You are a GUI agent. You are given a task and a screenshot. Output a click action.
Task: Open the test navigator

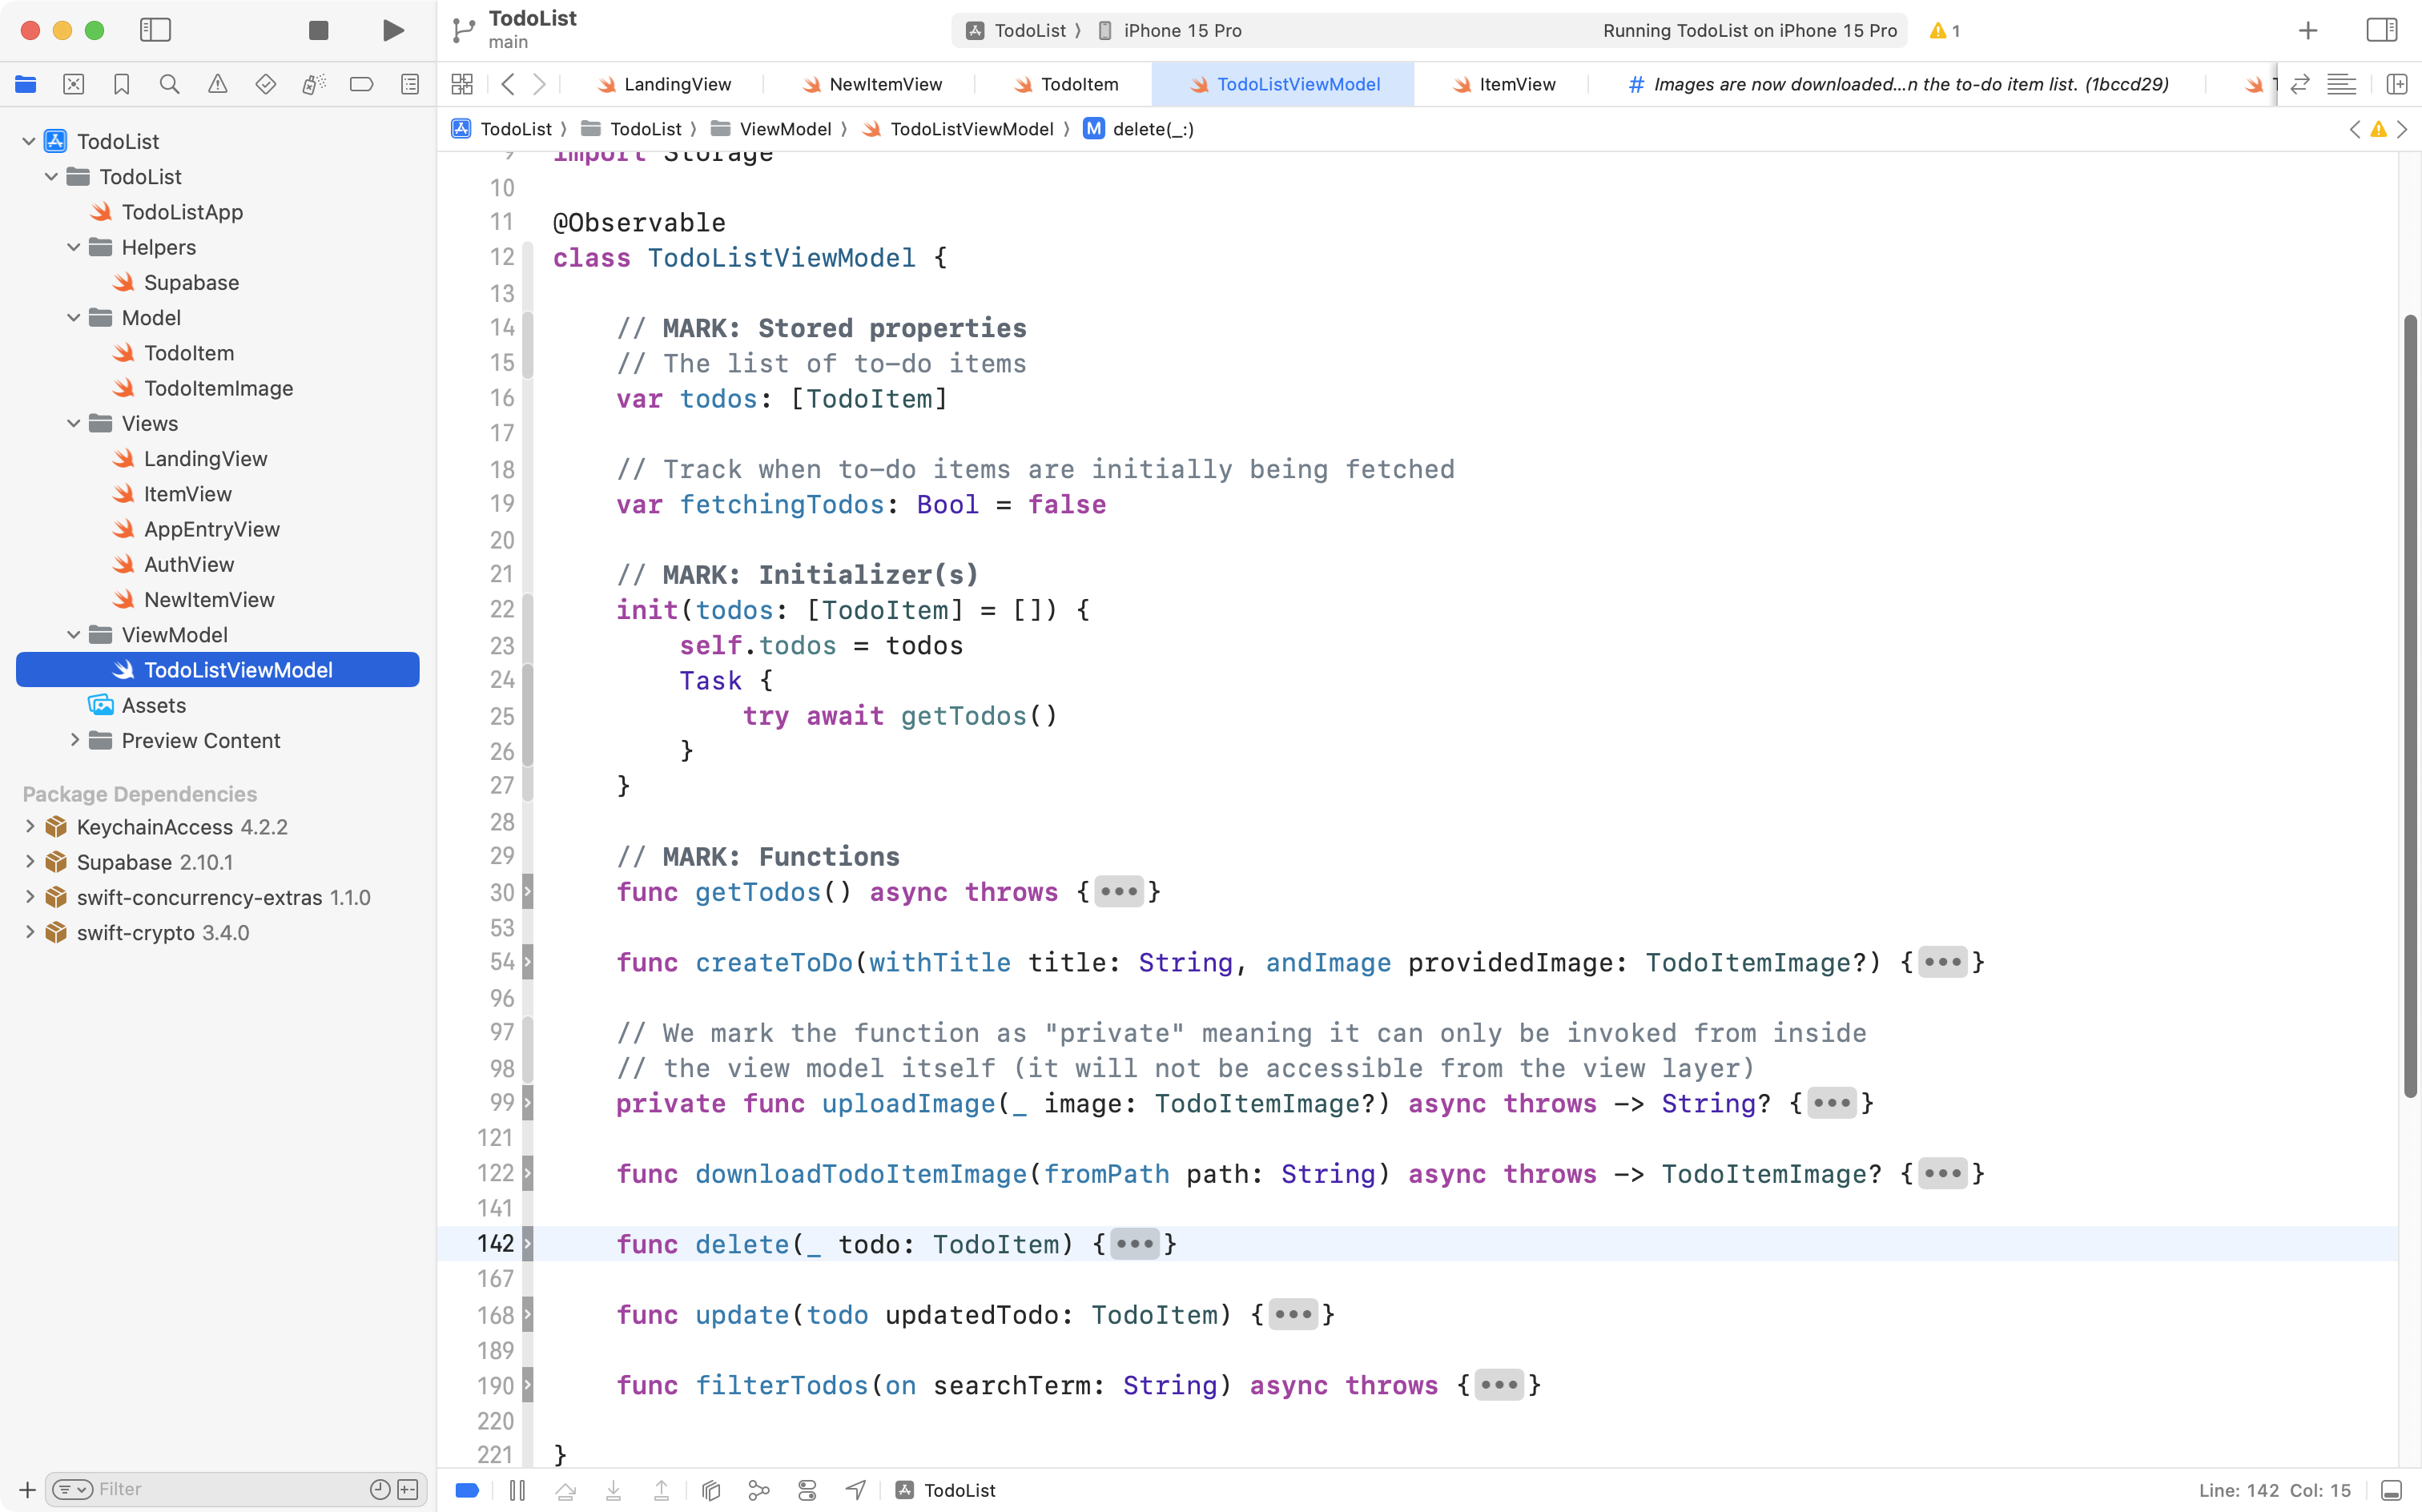266,84
